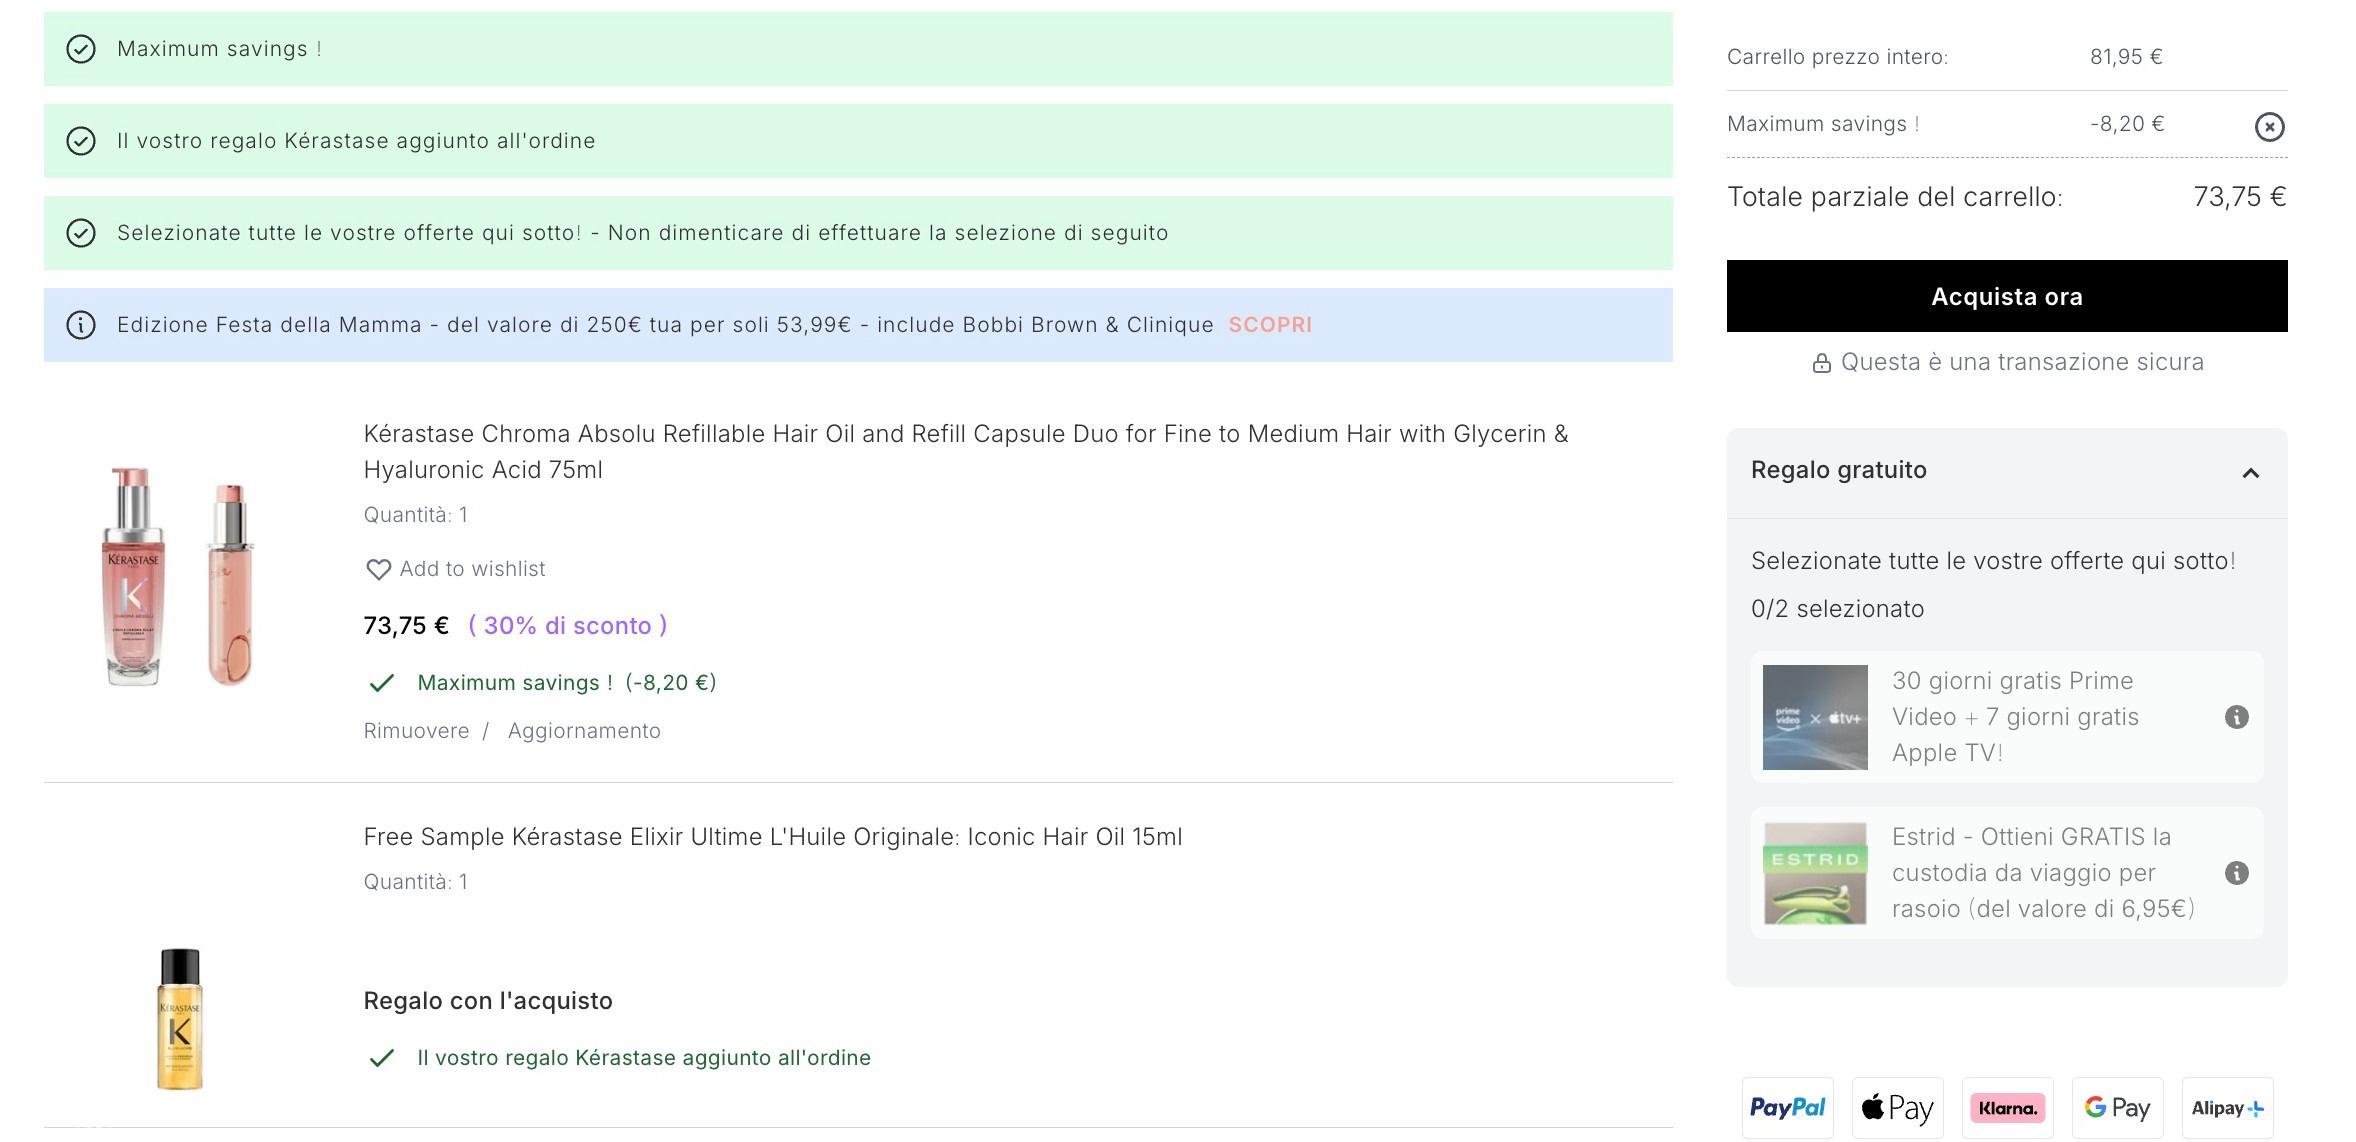Select PayPal payment icon
The height and width of the screenshot is (1142, 2356).
click(x=1787, y=1108)
